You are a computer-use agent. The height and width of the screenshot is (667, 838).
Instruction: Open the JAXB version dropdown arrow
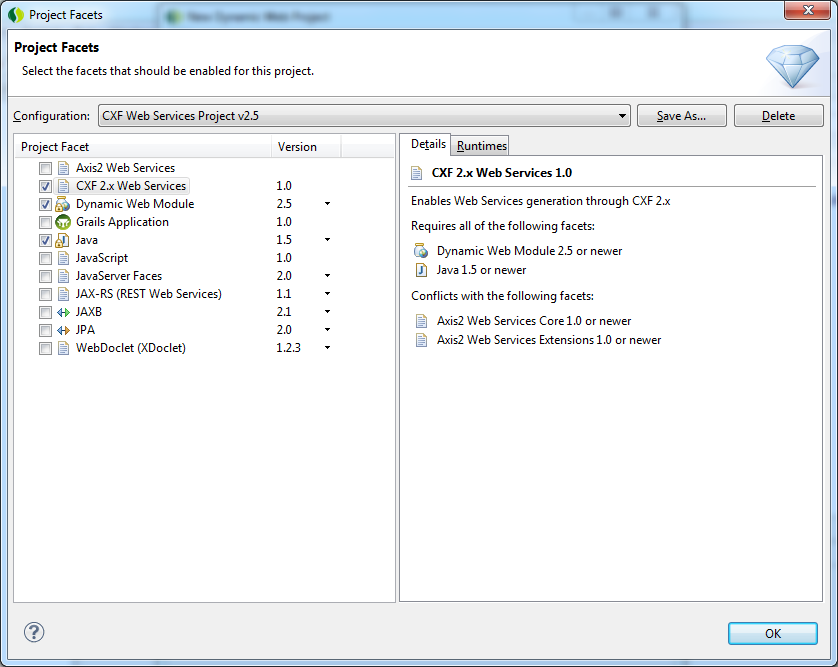point(328,312)
